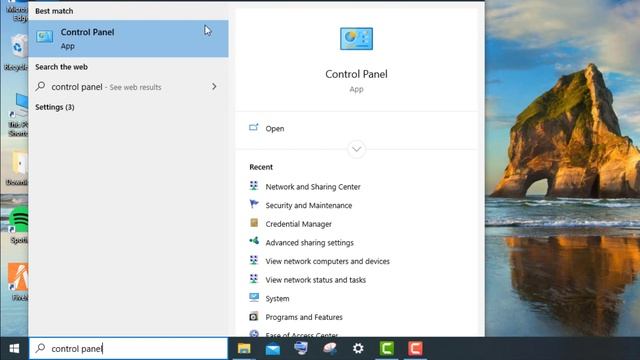The width and height of the screenshot is (640, 360).
Task: Click Open in the preview pane
Action: [x=275, y=129]
